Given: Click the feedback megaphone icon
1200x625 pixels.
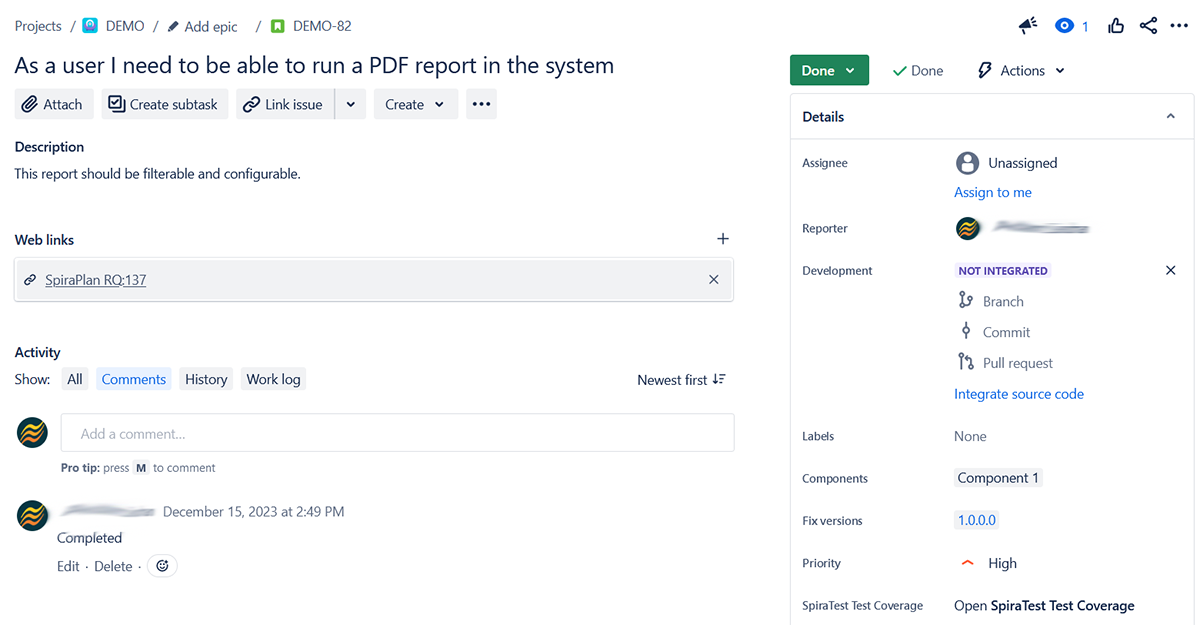Looking at the screenshot, I should (x=1028, y=26).
